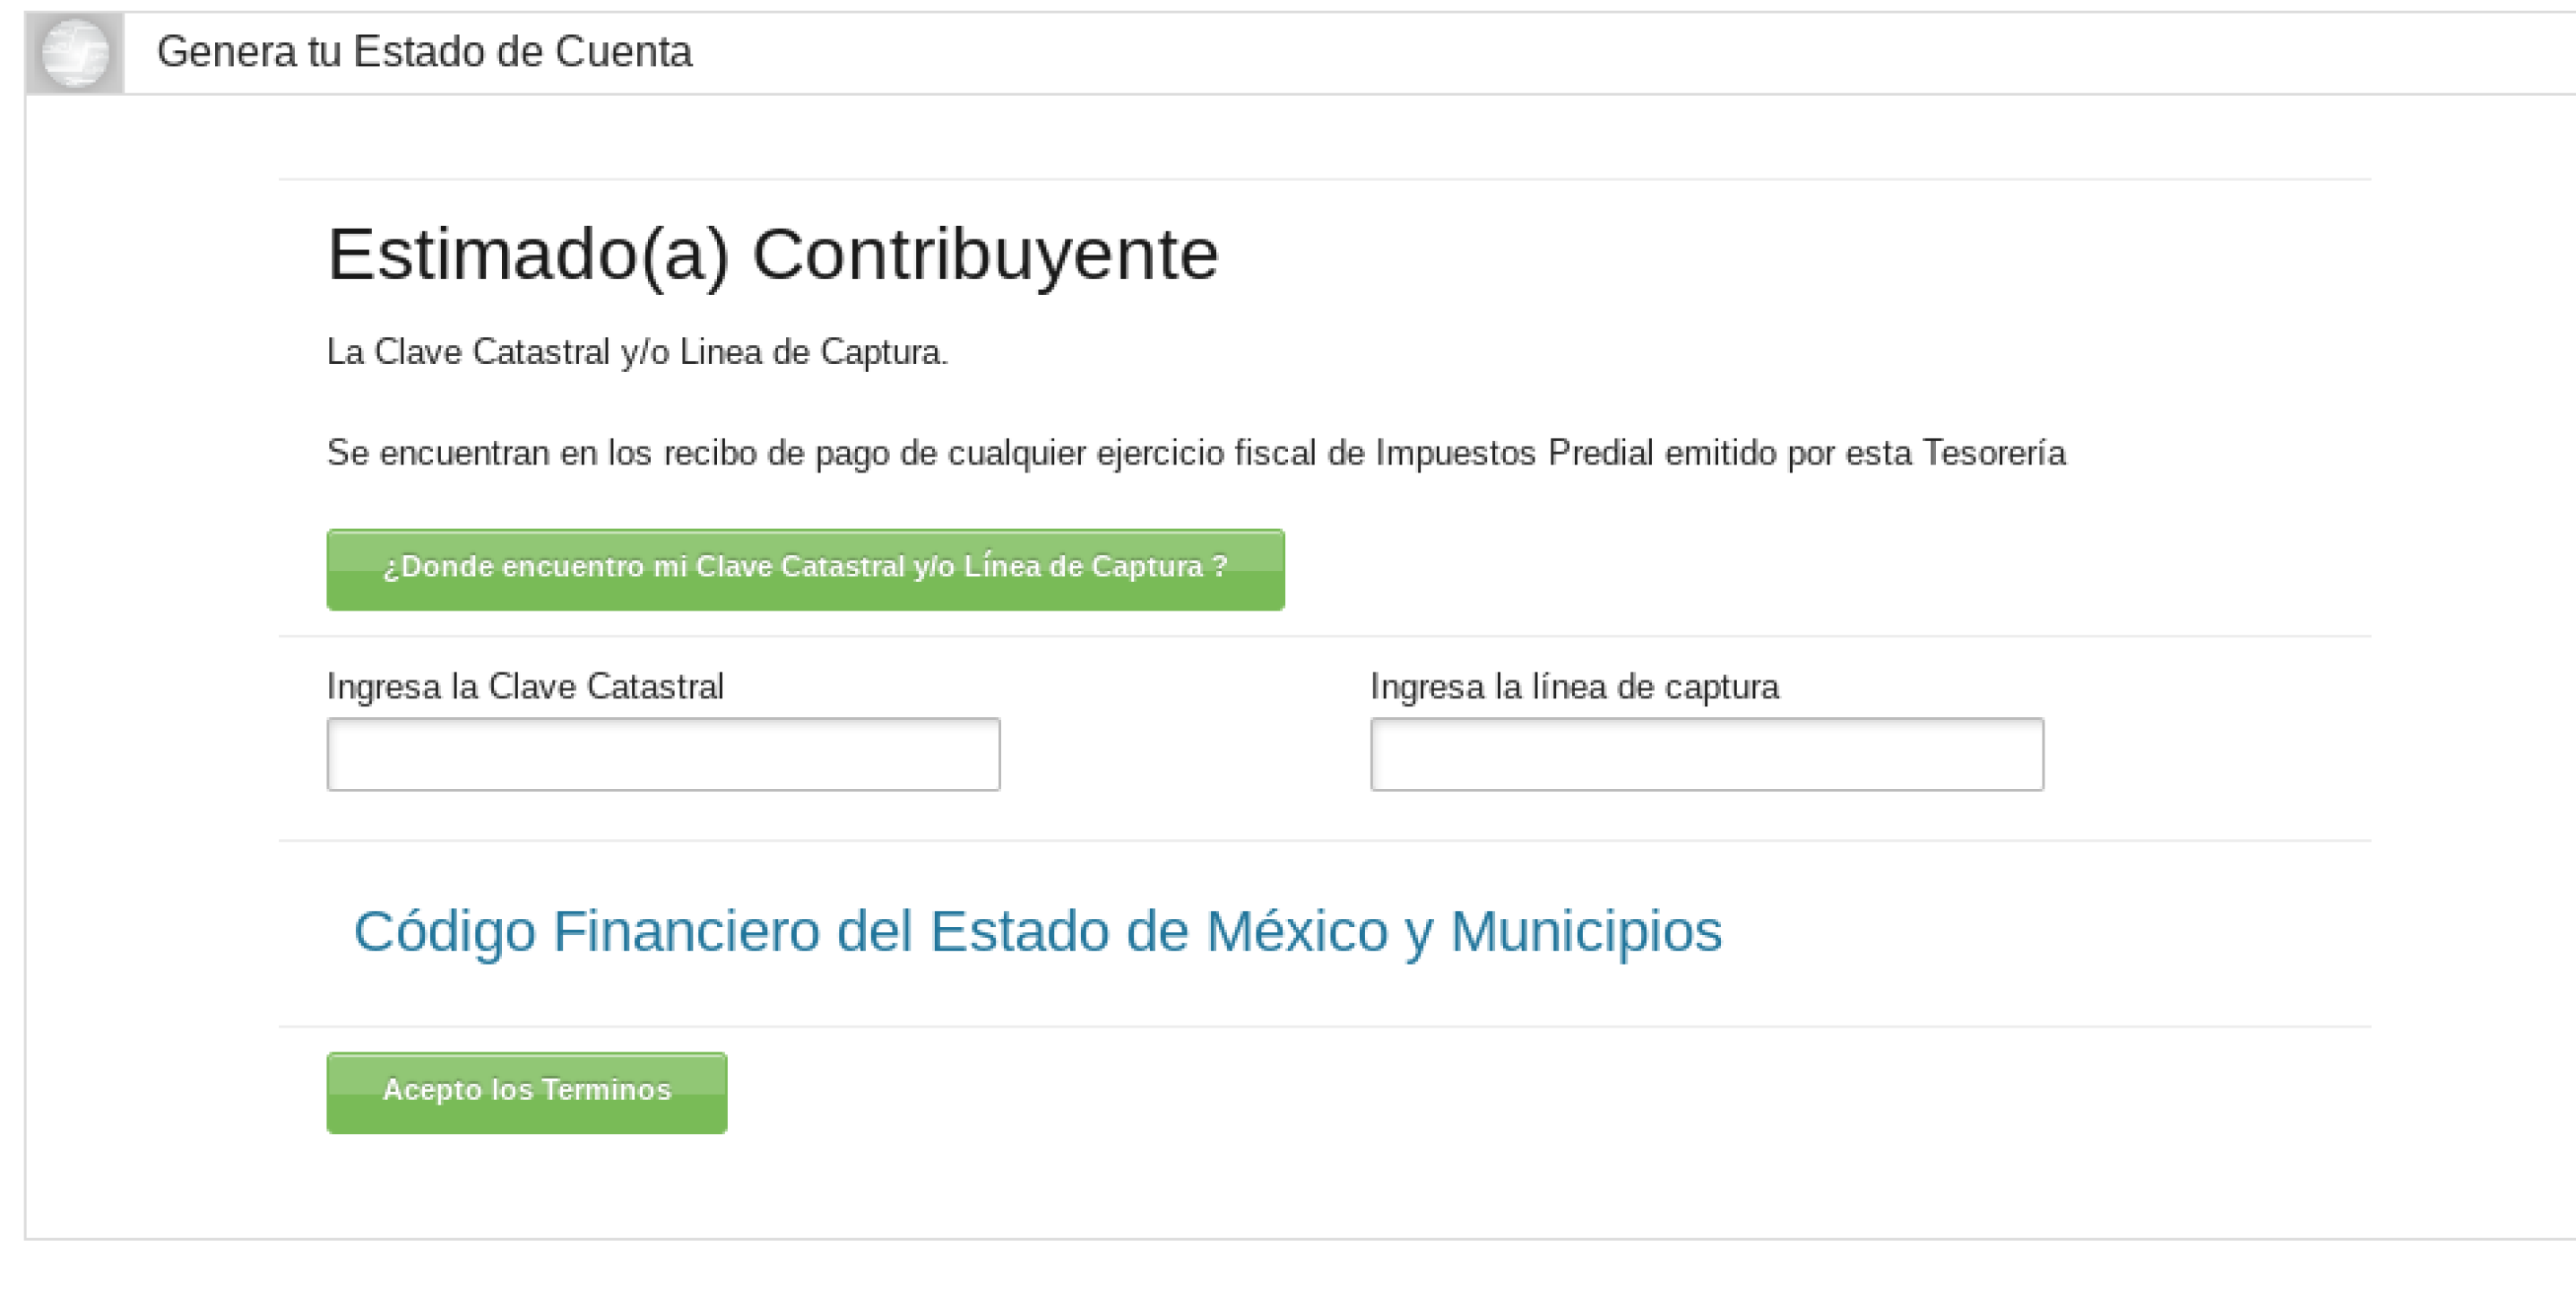Viewport: 2576px width, 1291px height.
Task: Focus the línea de captura input field
Action: (x=1706, y=754)
